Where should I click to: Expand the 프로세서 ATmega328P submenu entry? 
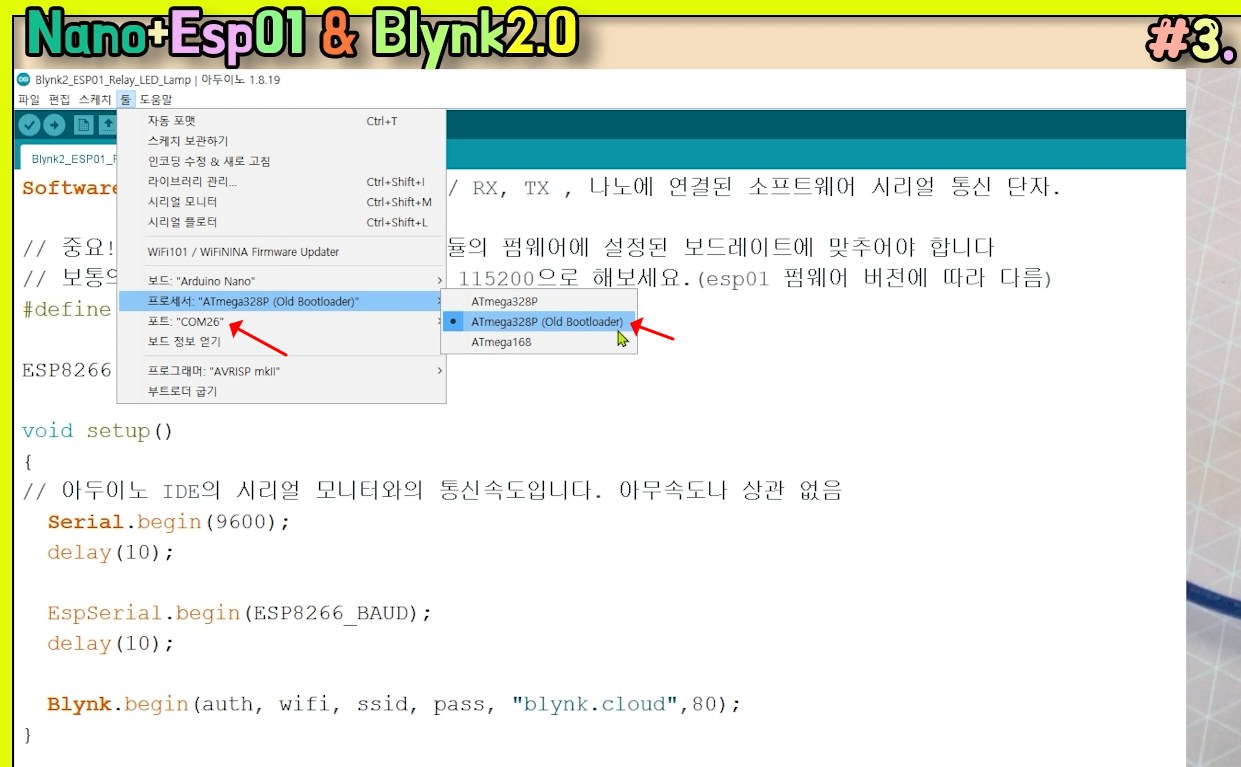[x=281, y=301]
